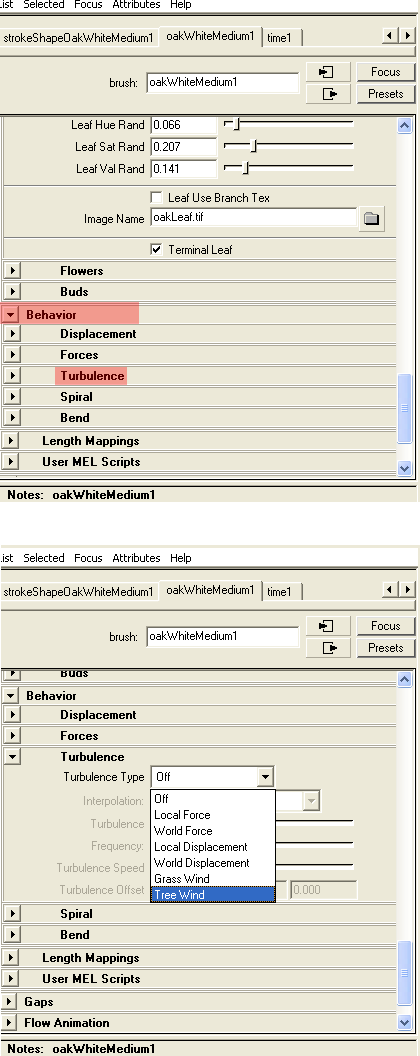
Task: Adjust the Leaf Sat Rand slider
Action: pyautogui.click(x=288, y=145)
